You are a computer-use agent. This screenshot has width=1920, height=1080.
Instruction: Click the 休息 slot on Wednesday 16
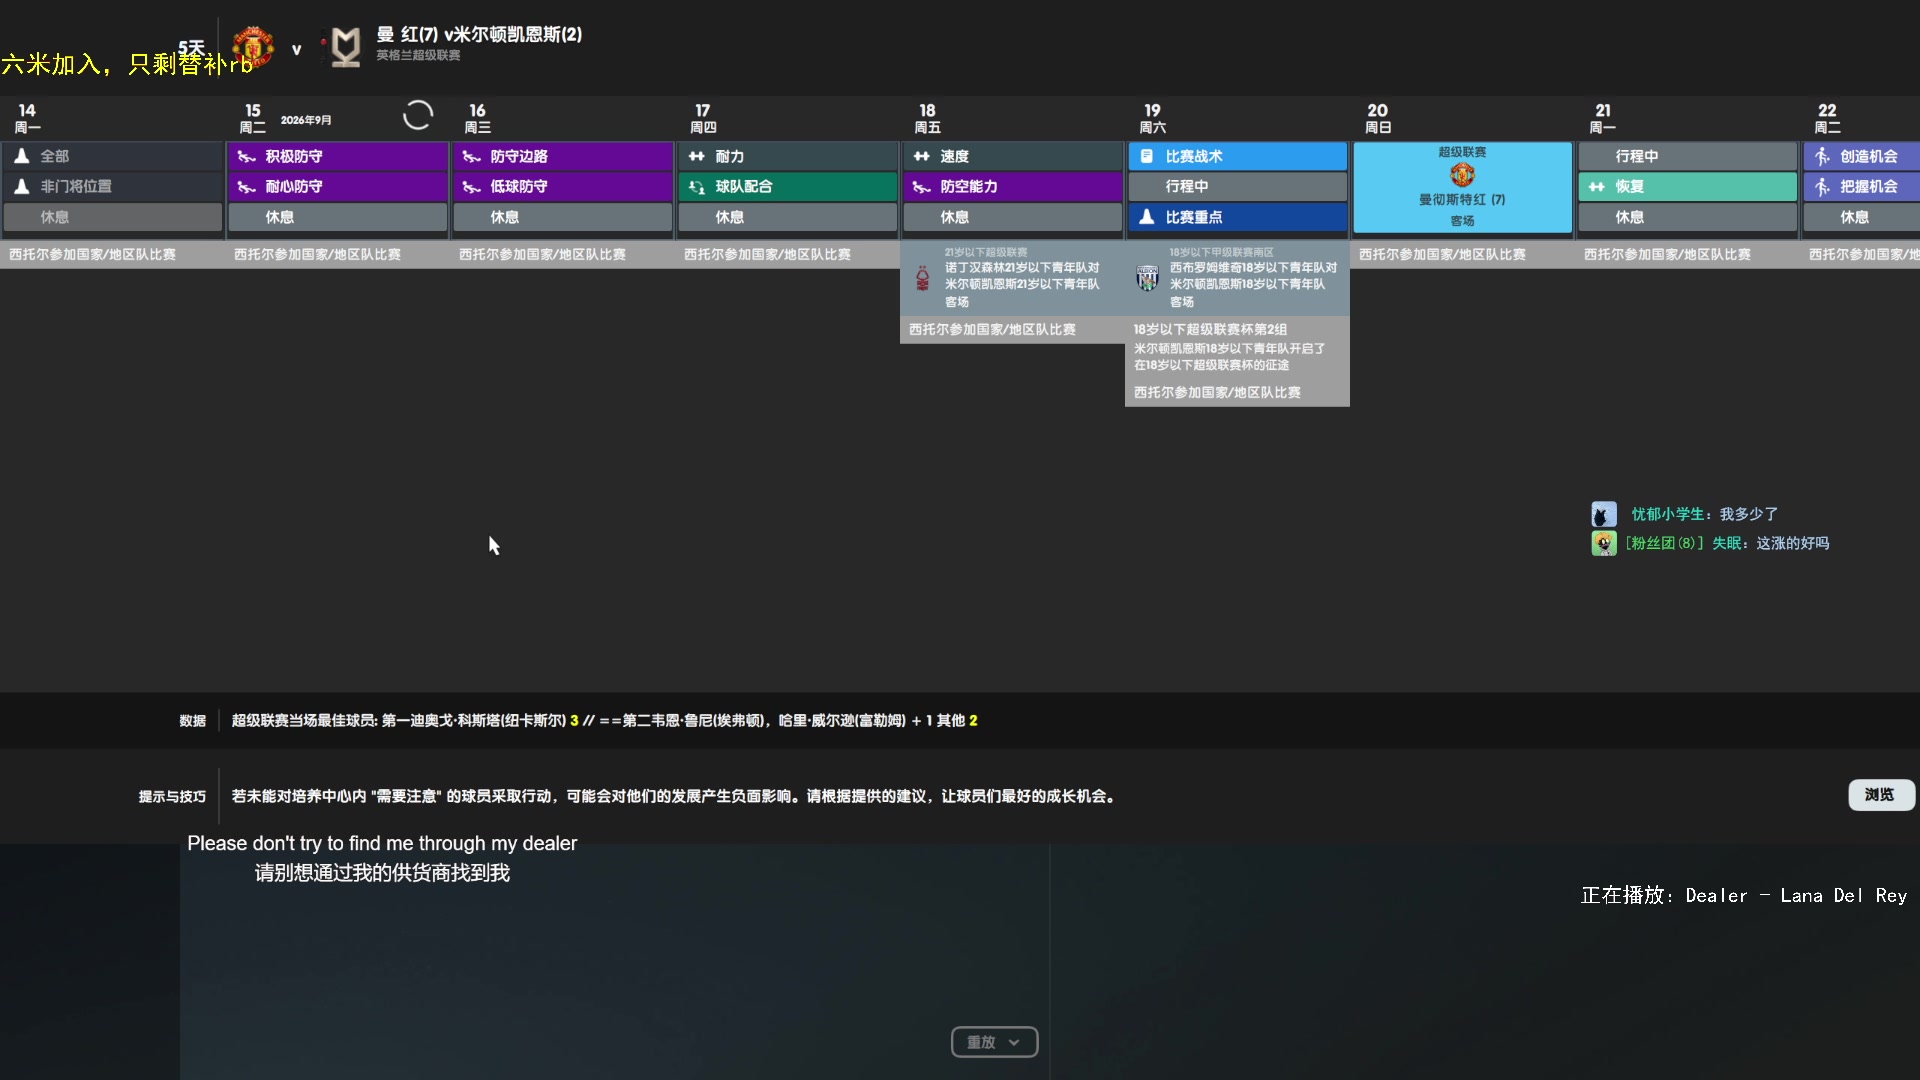(562, 217)
